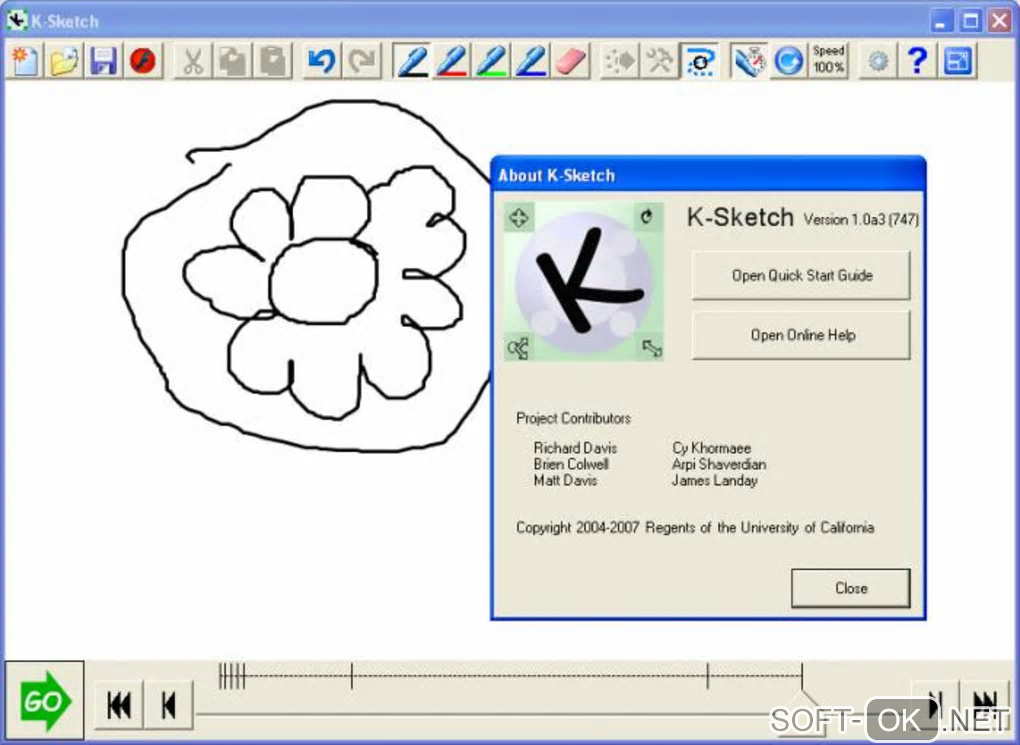Select the black pen tool
Screen dimensions: 1020x745
click(412, 62)
